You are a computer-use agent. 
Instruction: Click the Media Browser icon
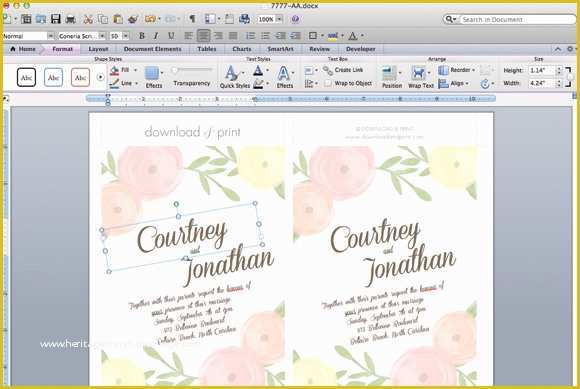click(x=244, y=19)
